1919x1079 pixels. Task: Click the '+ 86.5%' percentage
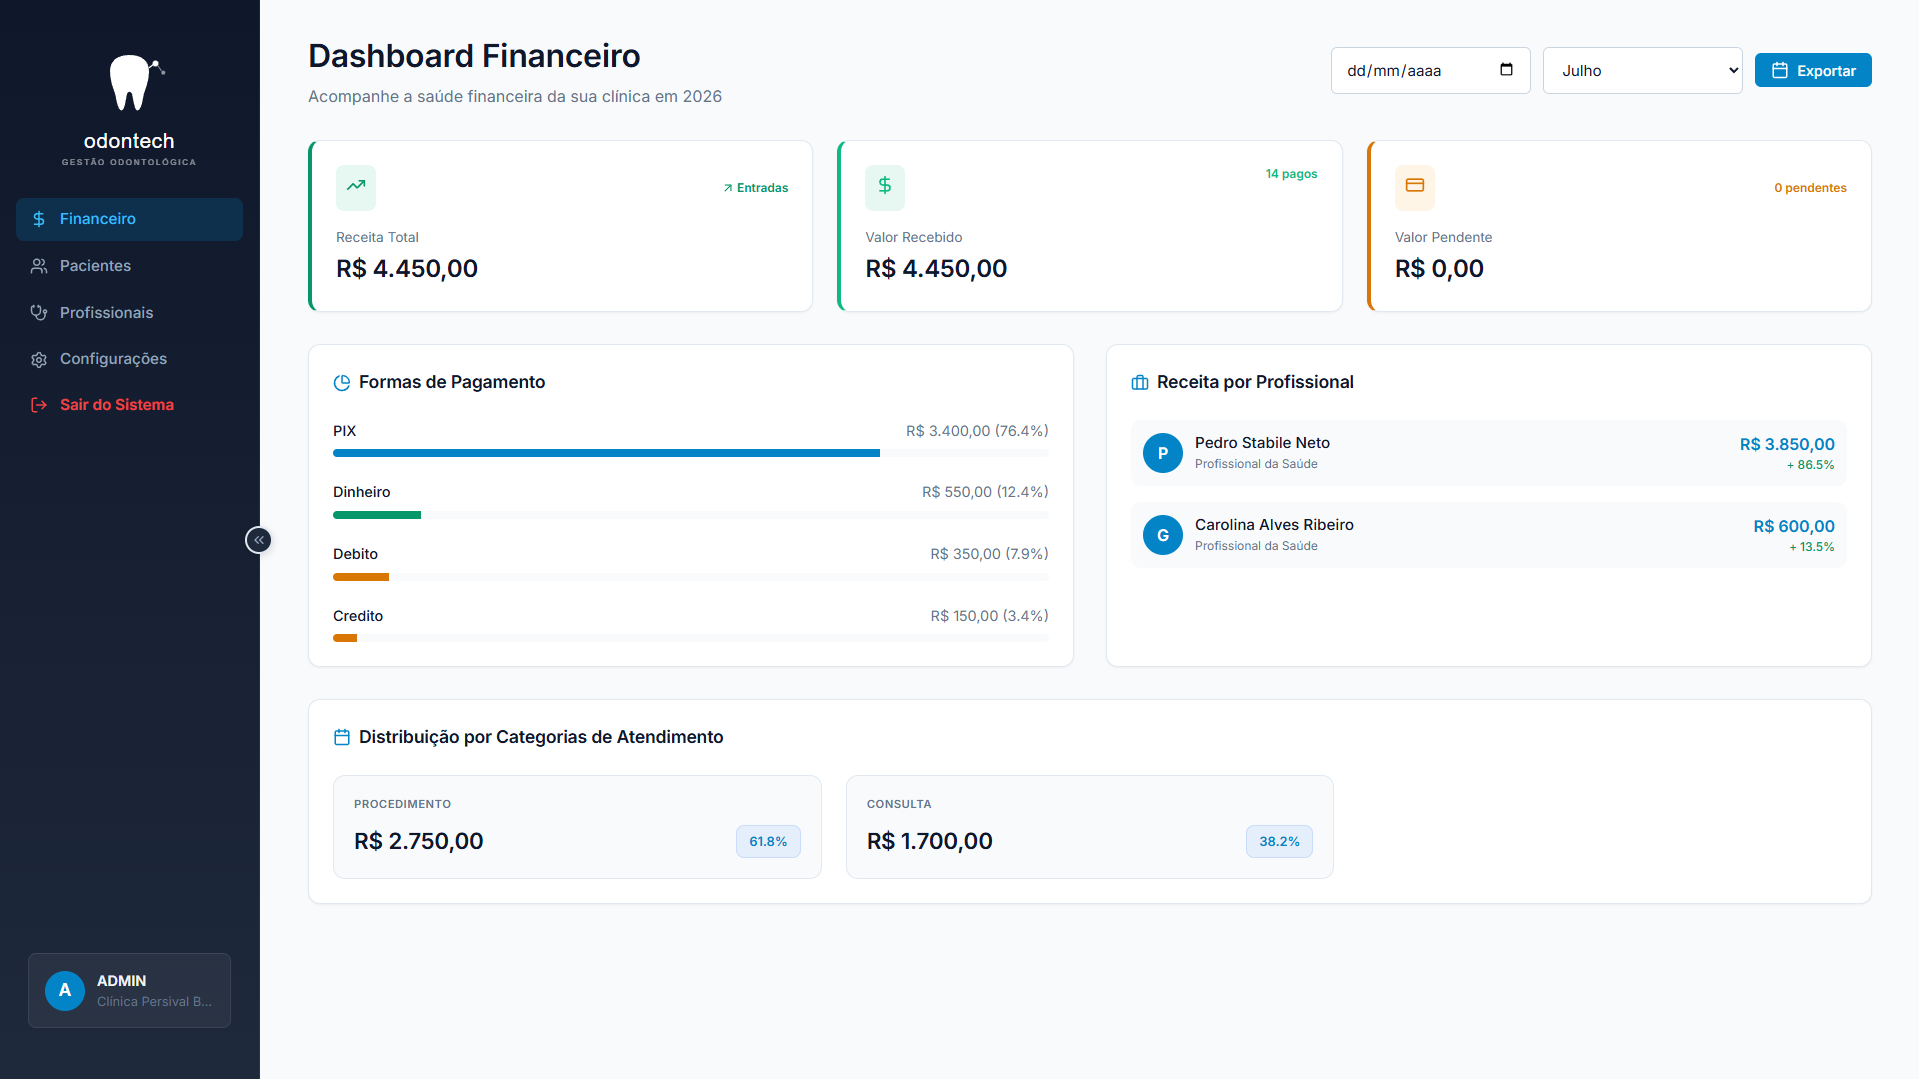pyautogui.click(x=1810, y=465)
